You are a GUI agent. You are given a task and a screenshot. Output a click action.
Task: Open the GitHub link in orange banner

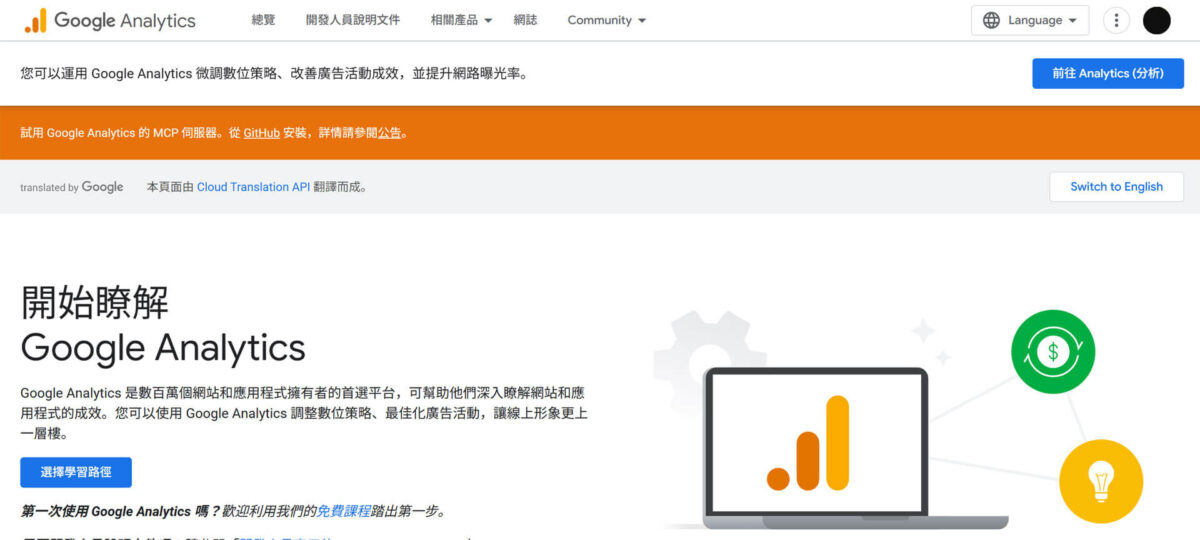click(261, 133)
